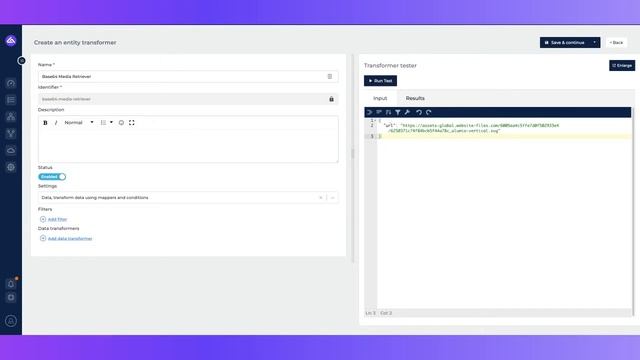Click format JSON icon in editor toolbar
This screenshot has width=640, height=360.
pos(370,112)
